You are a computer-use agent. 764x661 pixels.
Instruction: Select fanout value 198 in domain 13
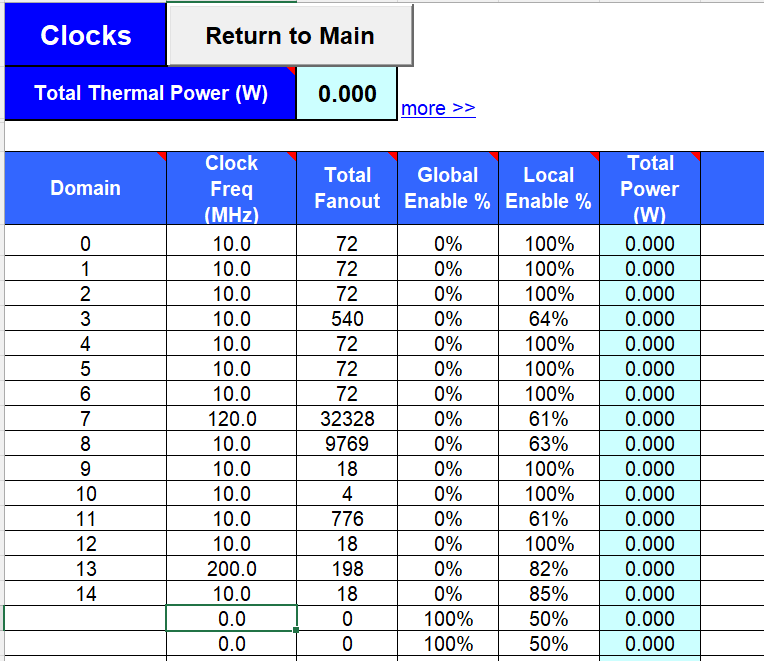coord(347,568)
